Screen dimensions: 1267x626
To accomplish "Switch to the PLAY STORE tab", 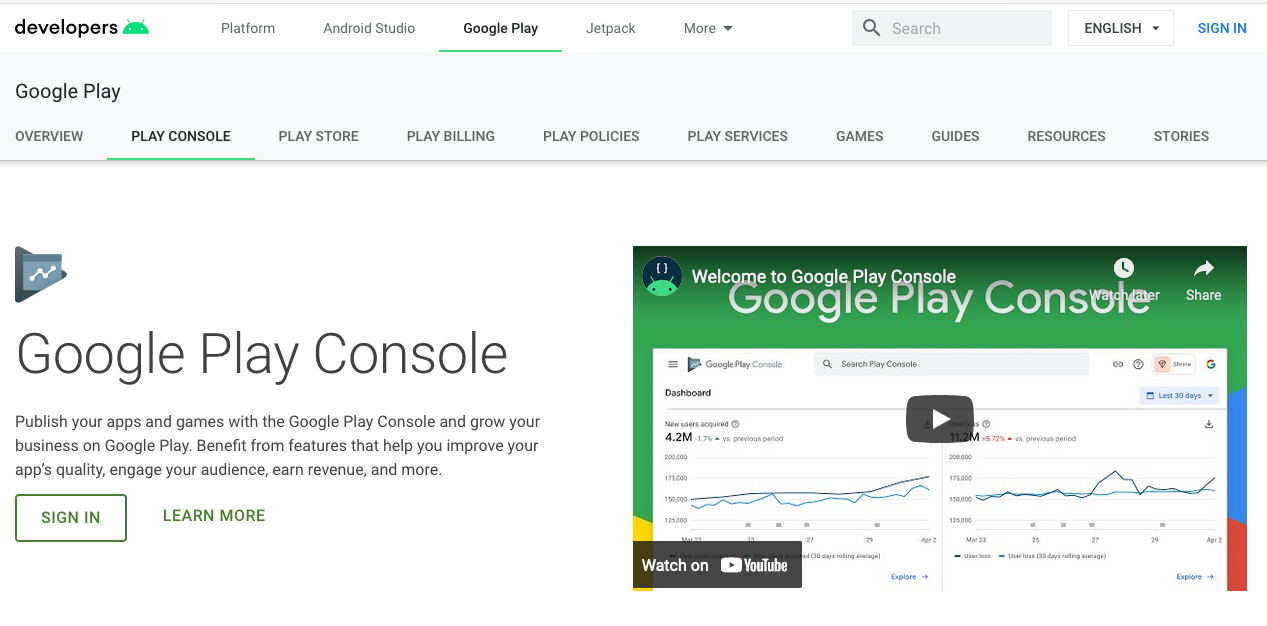I will point(319,136).
